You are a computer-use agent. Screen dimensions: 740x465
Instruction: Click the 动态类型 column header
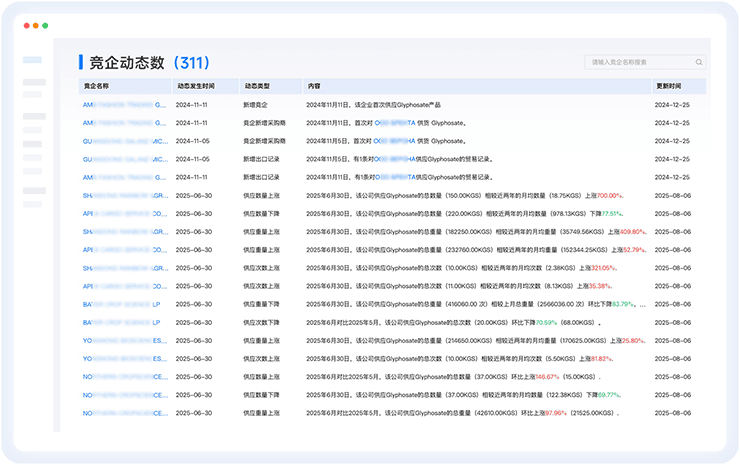(256, 86)
